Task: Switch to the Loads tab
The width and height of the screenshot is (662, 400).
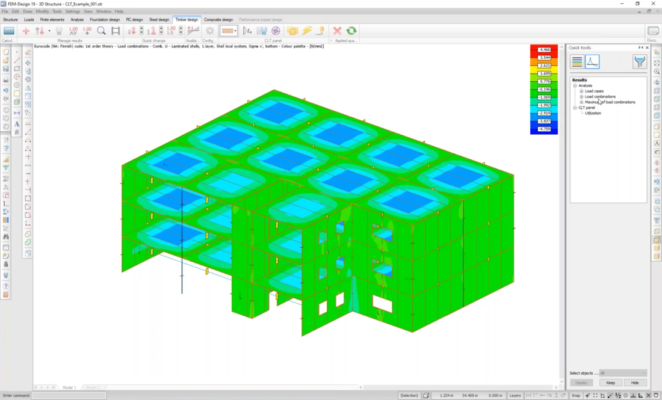Action: point(29,19)
